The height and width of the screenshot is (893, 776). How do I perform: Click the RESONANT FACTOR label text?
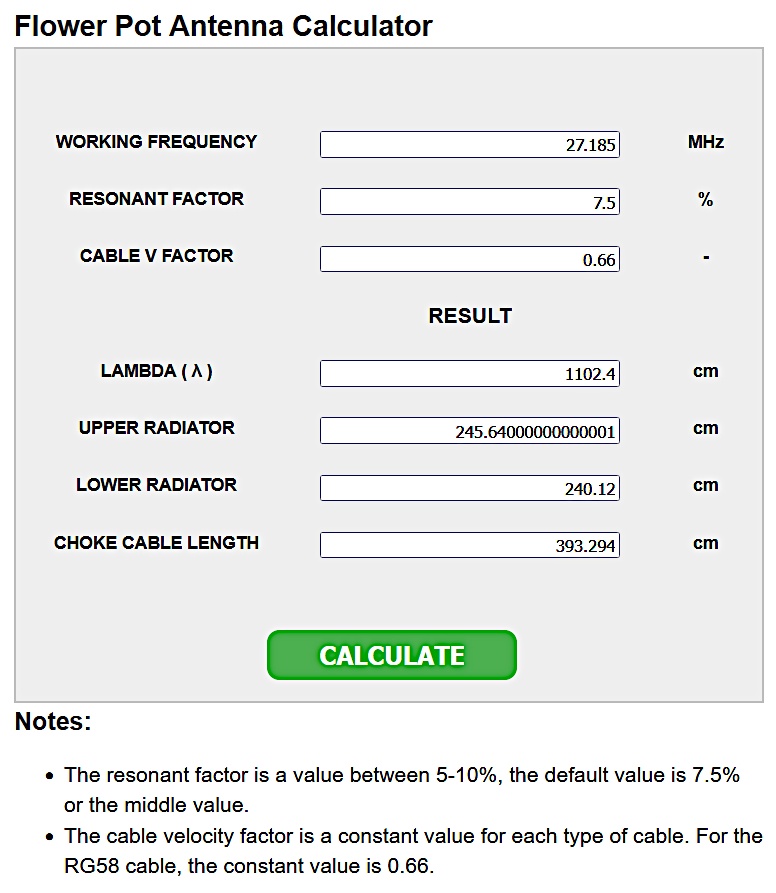[x=156, y=199]
